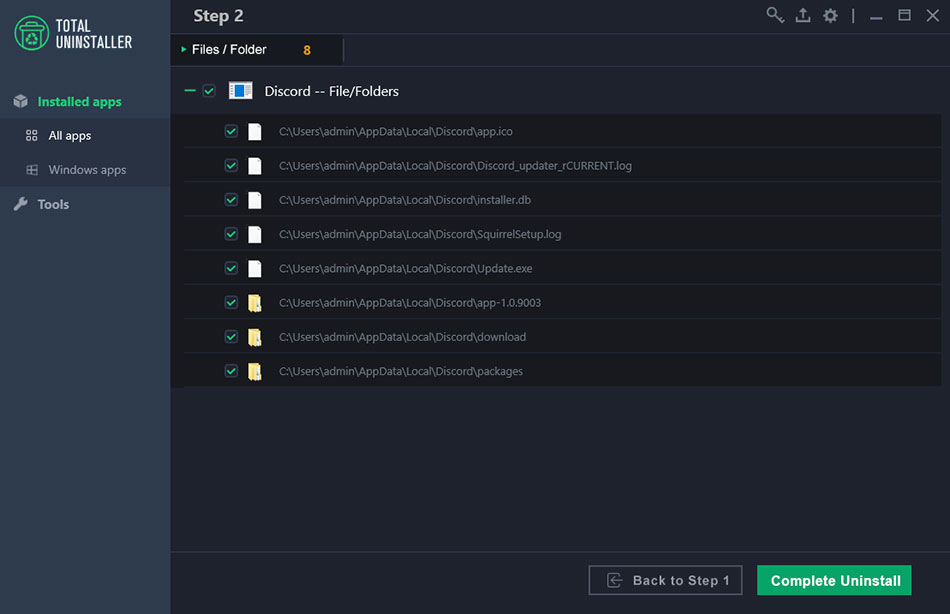Select the app-1.0.9003 folder path text
This screenshot has width=950, height=614.
[x=410, y=302]
